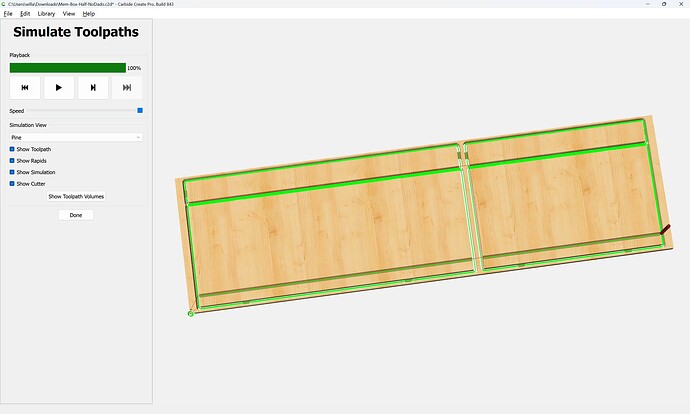Open the Library menu
The image size is (690, 414).
coord(46,14)
